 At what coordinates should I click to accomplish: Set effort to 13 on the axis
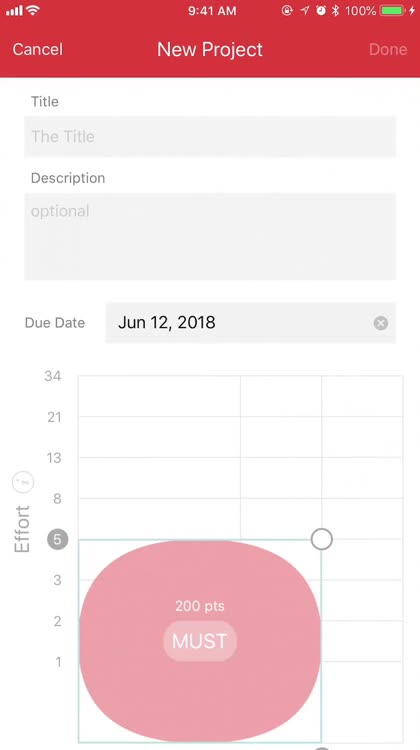(x=54, y=458)
